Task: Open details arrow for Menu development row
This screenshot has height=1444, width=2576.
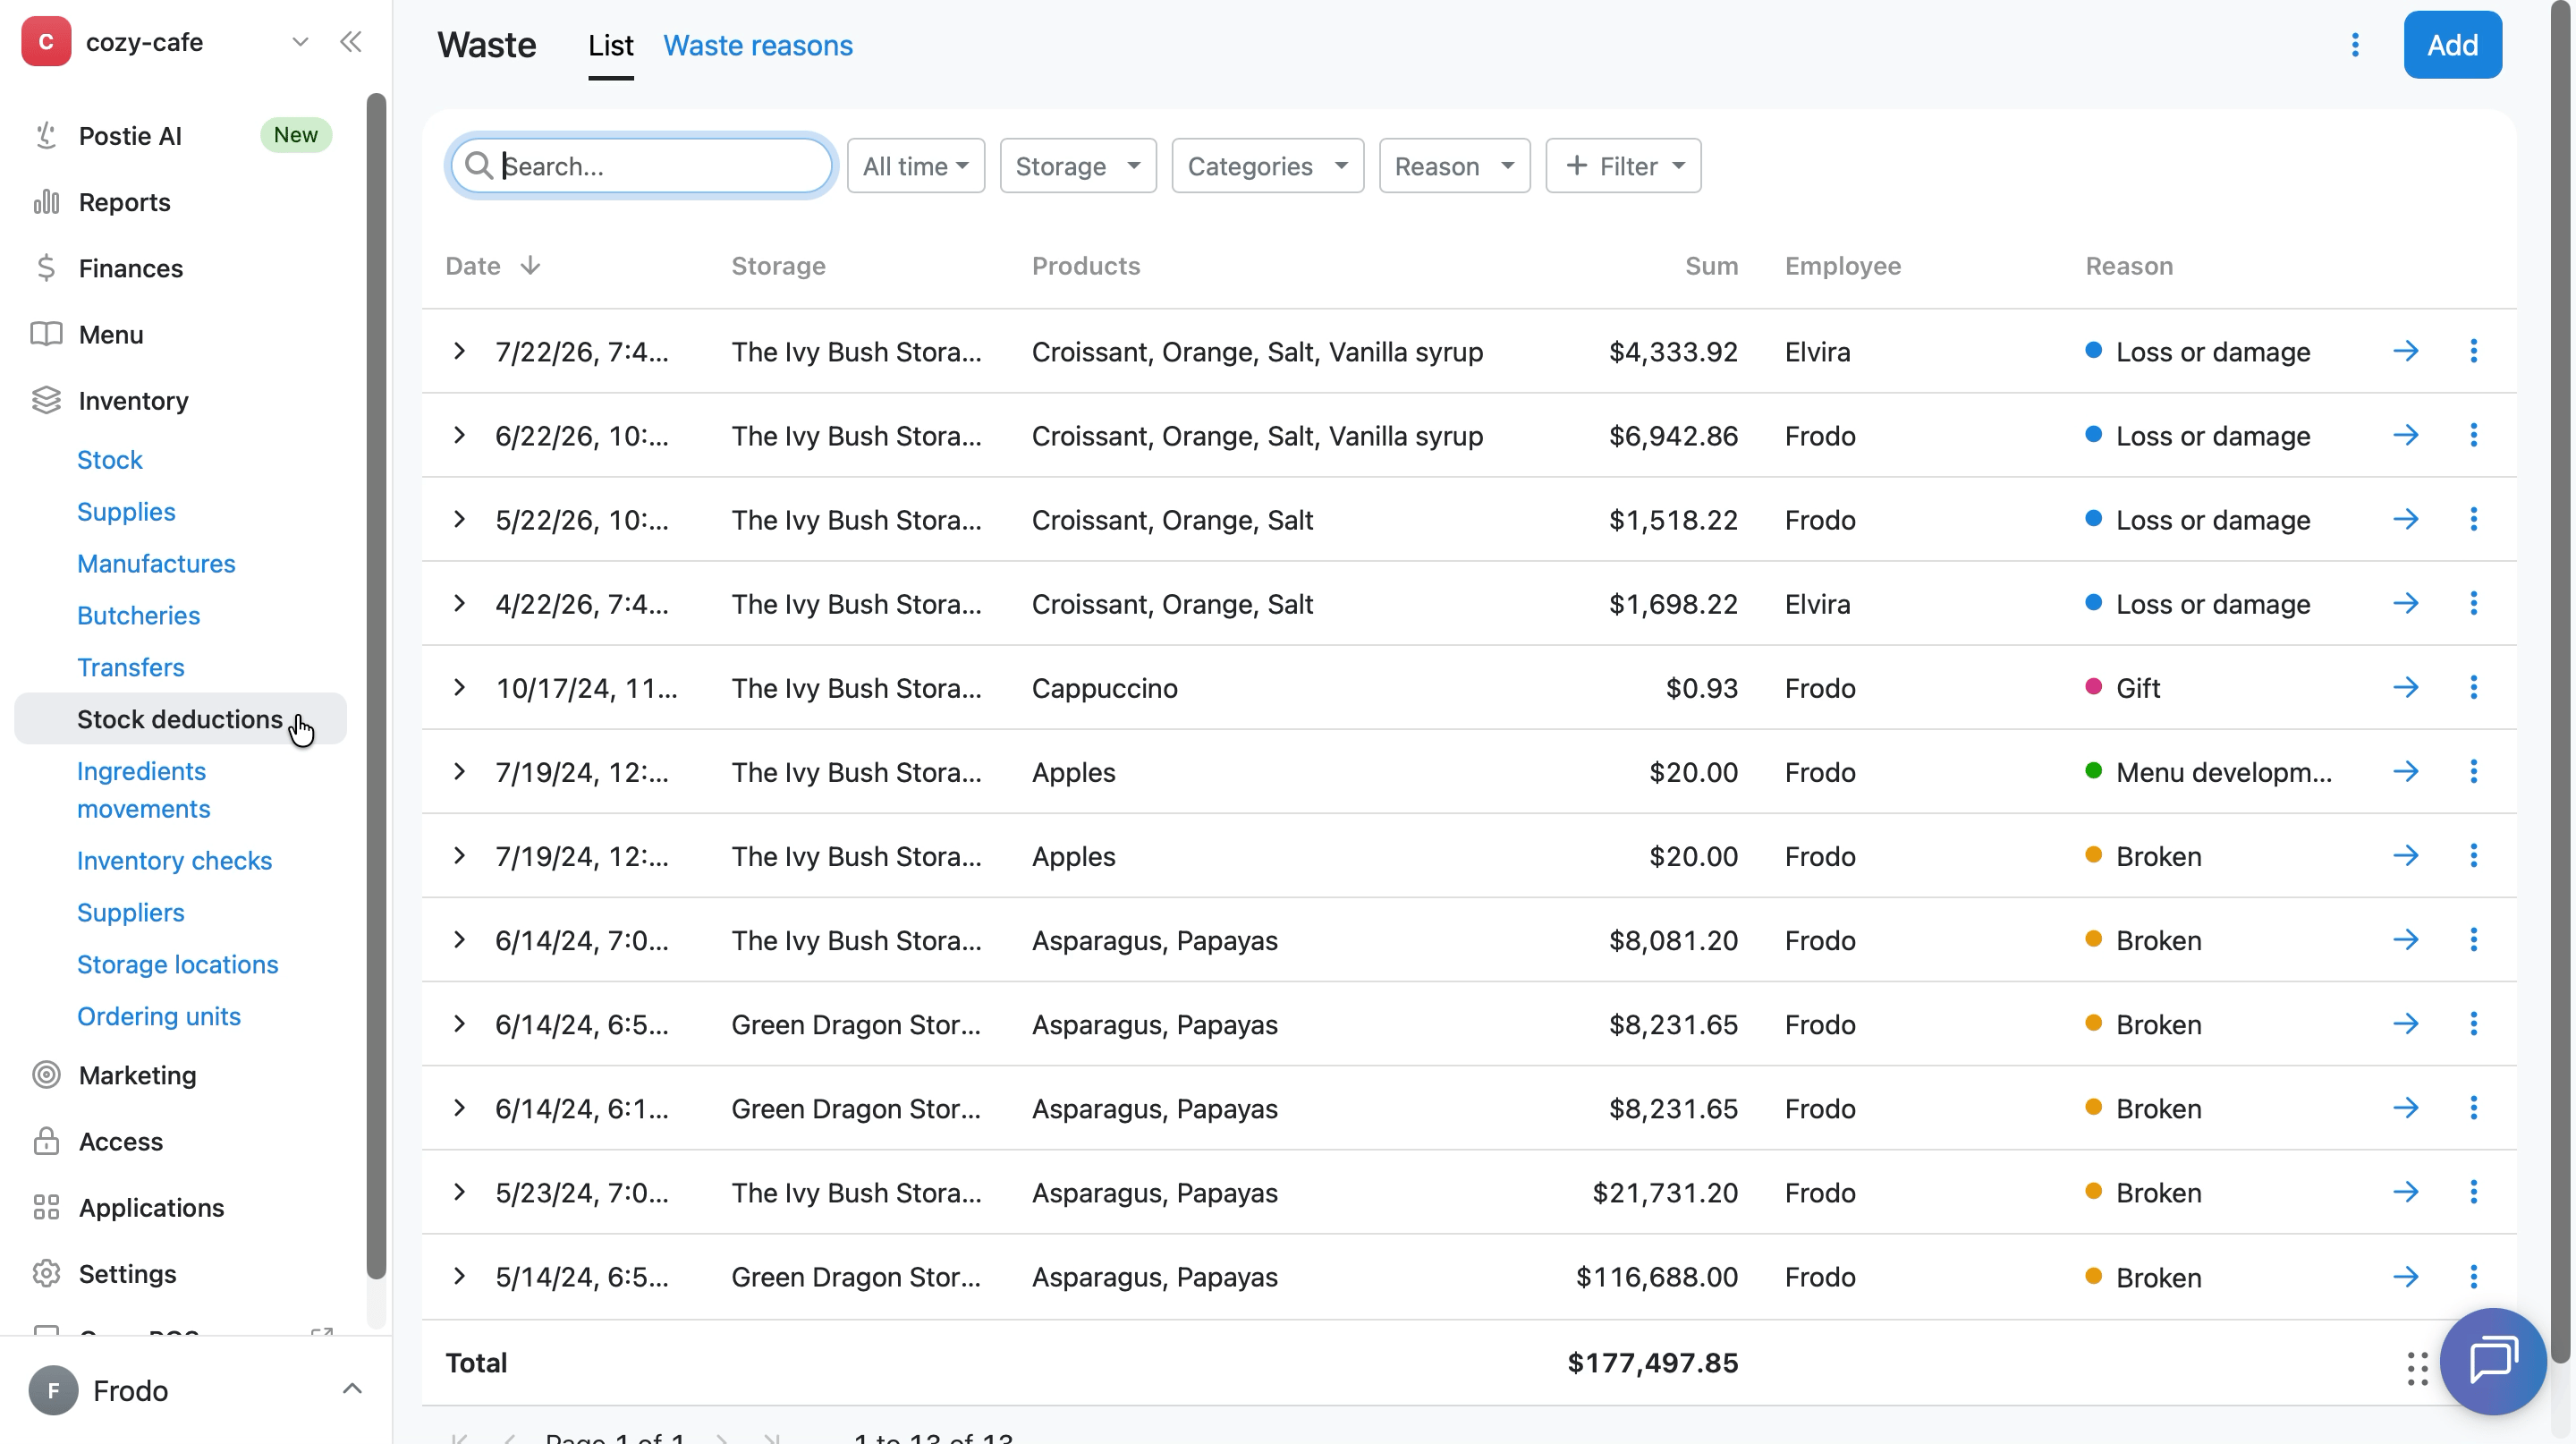Action: click(2405, 771)
